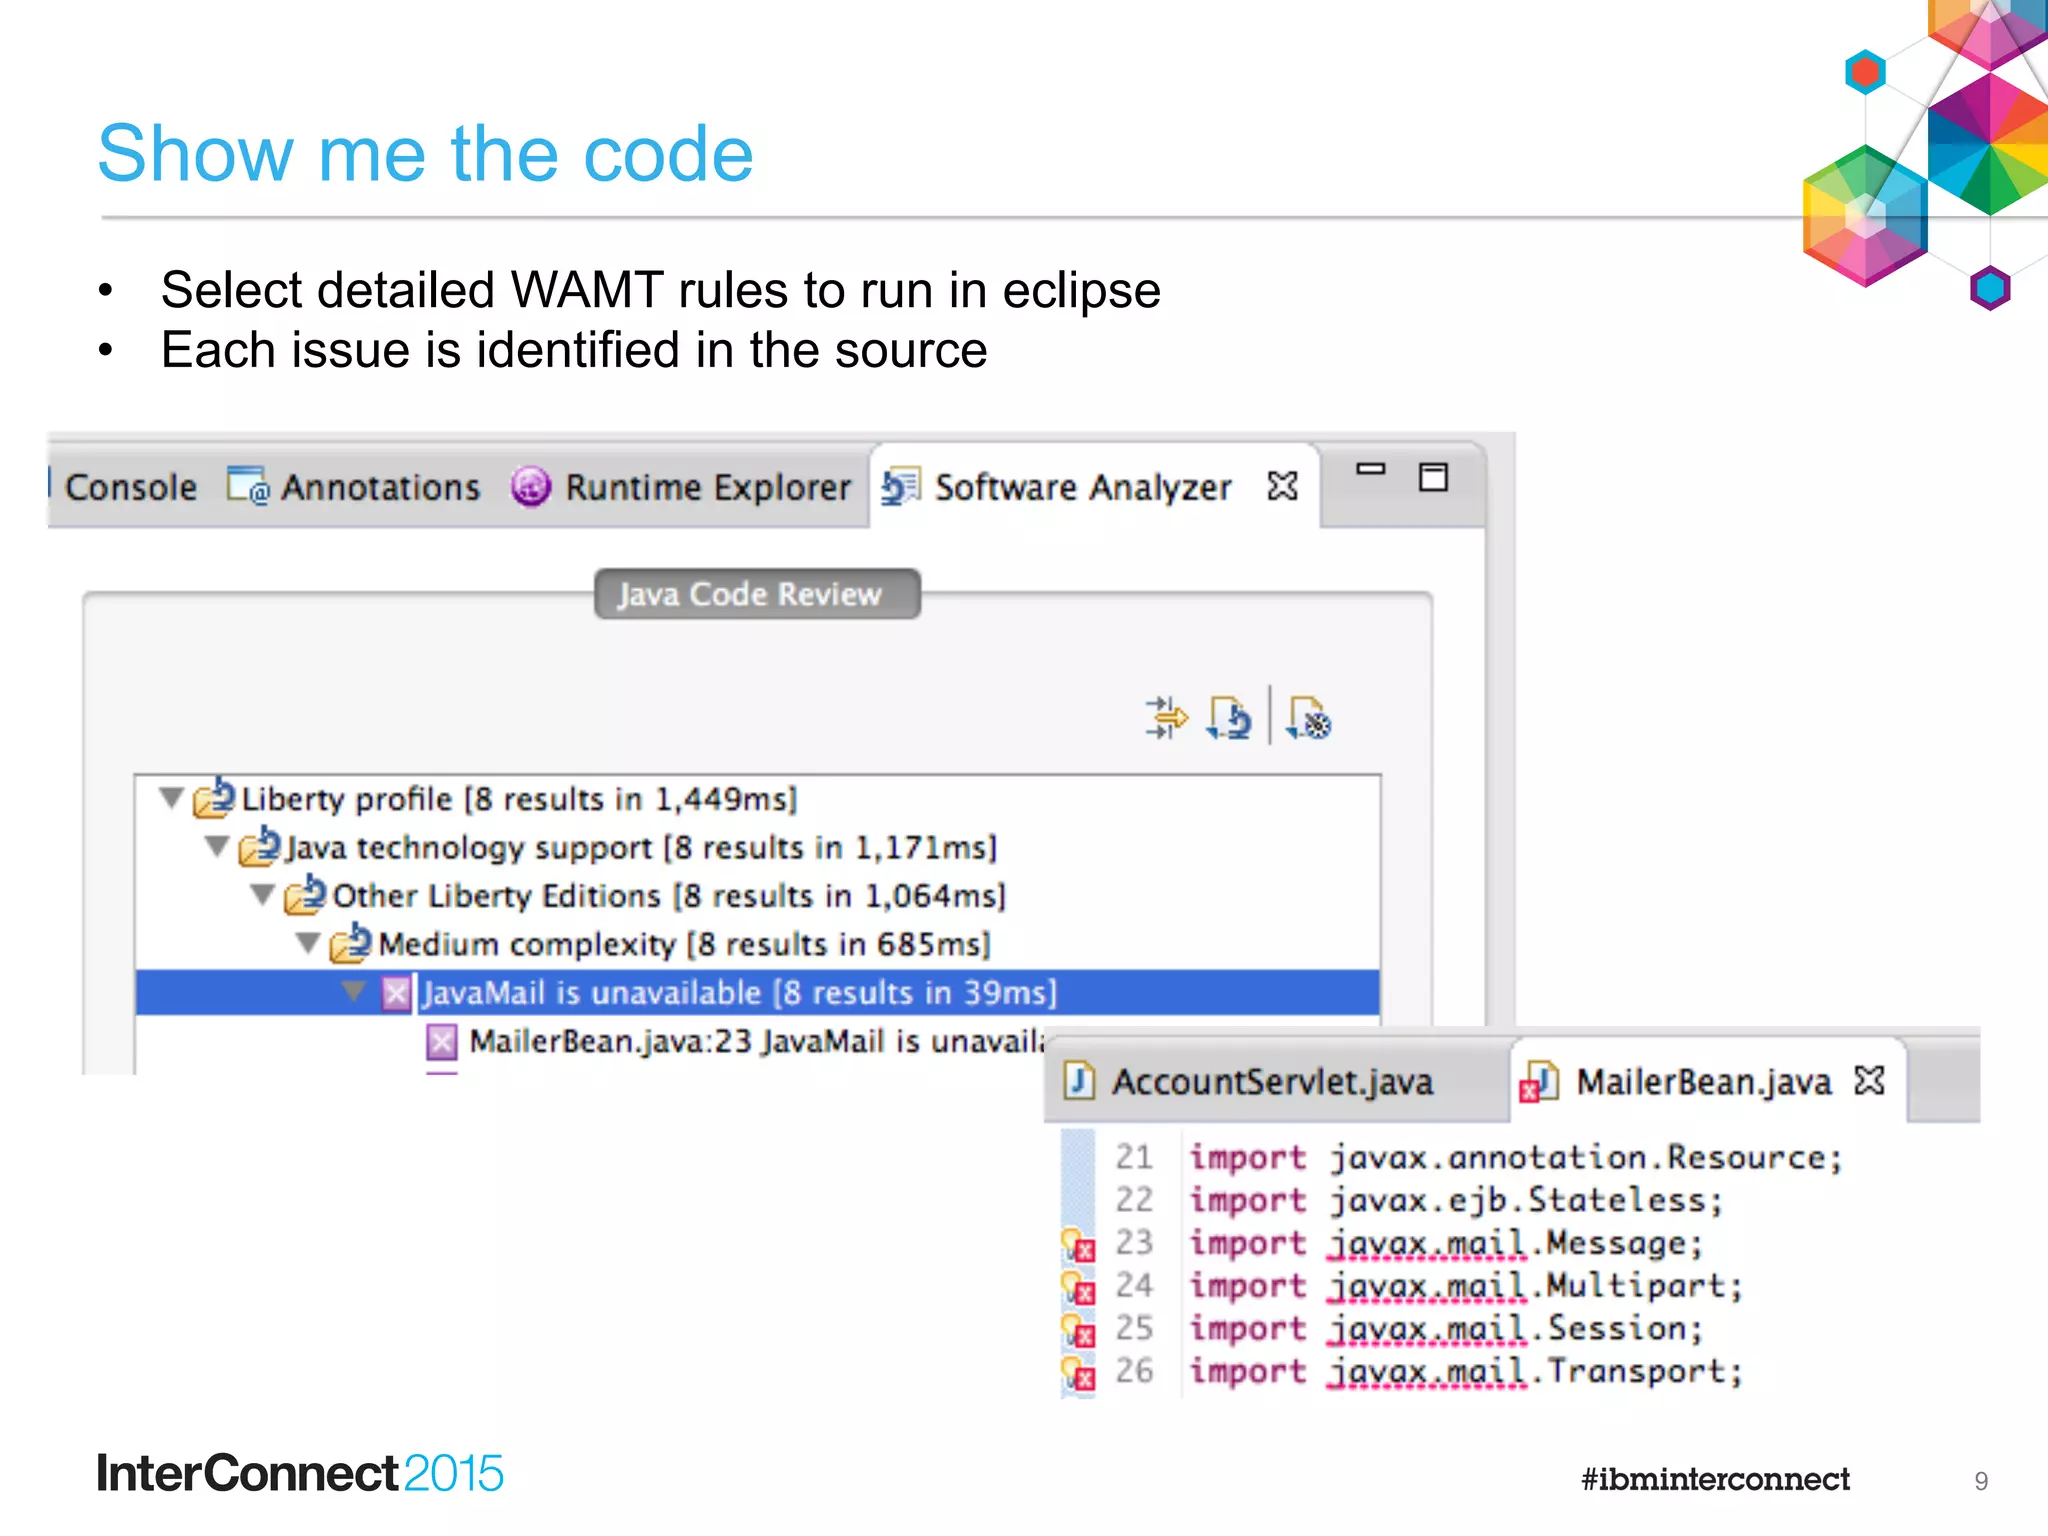Click the JavaMail is unavailable rule icon

coord(396,993)
